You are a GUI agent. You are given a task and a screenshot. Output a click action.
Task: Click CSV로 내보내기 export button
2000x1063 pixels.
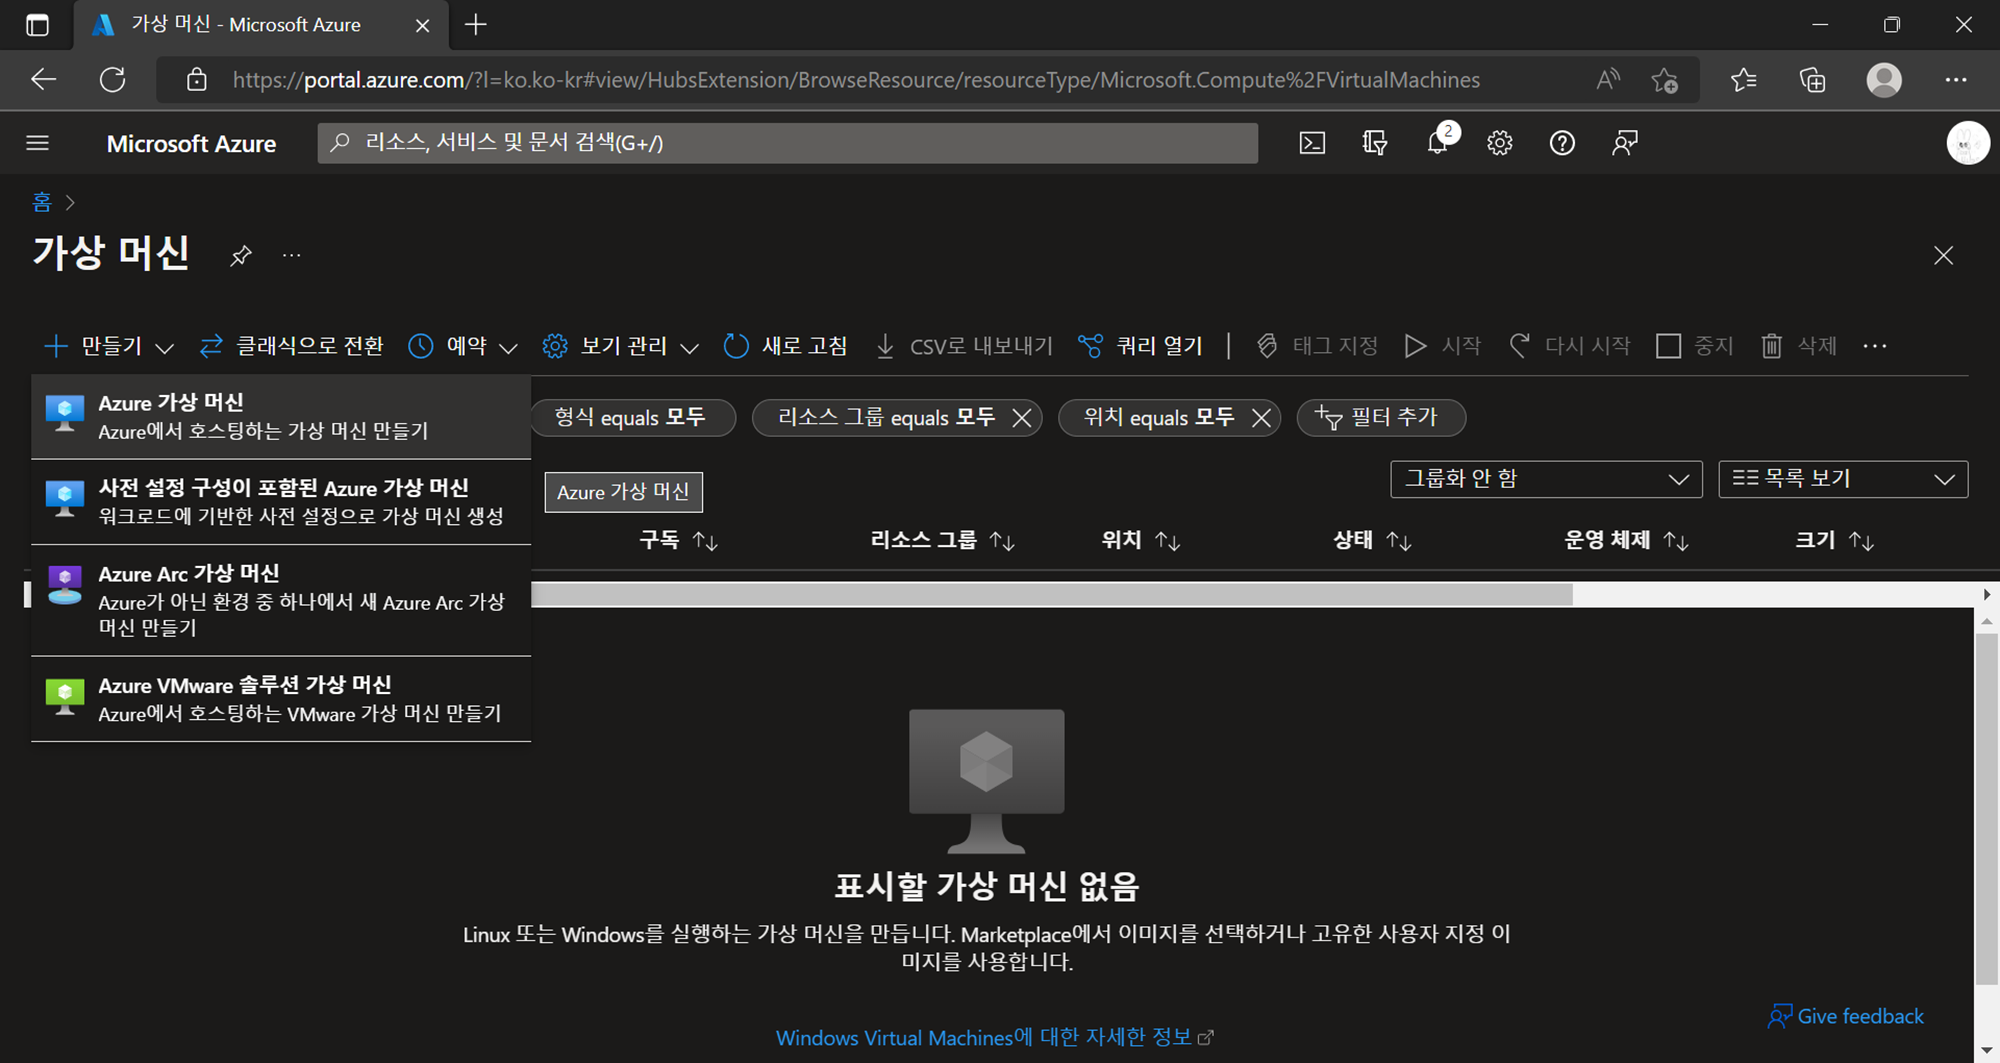tap(964, 346)
